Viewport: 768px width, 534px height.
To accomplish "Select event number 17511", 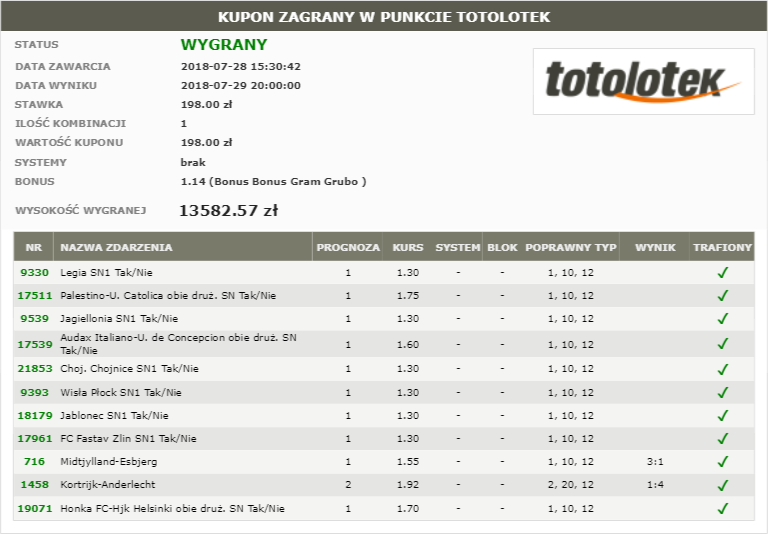I will pos(34,296).
